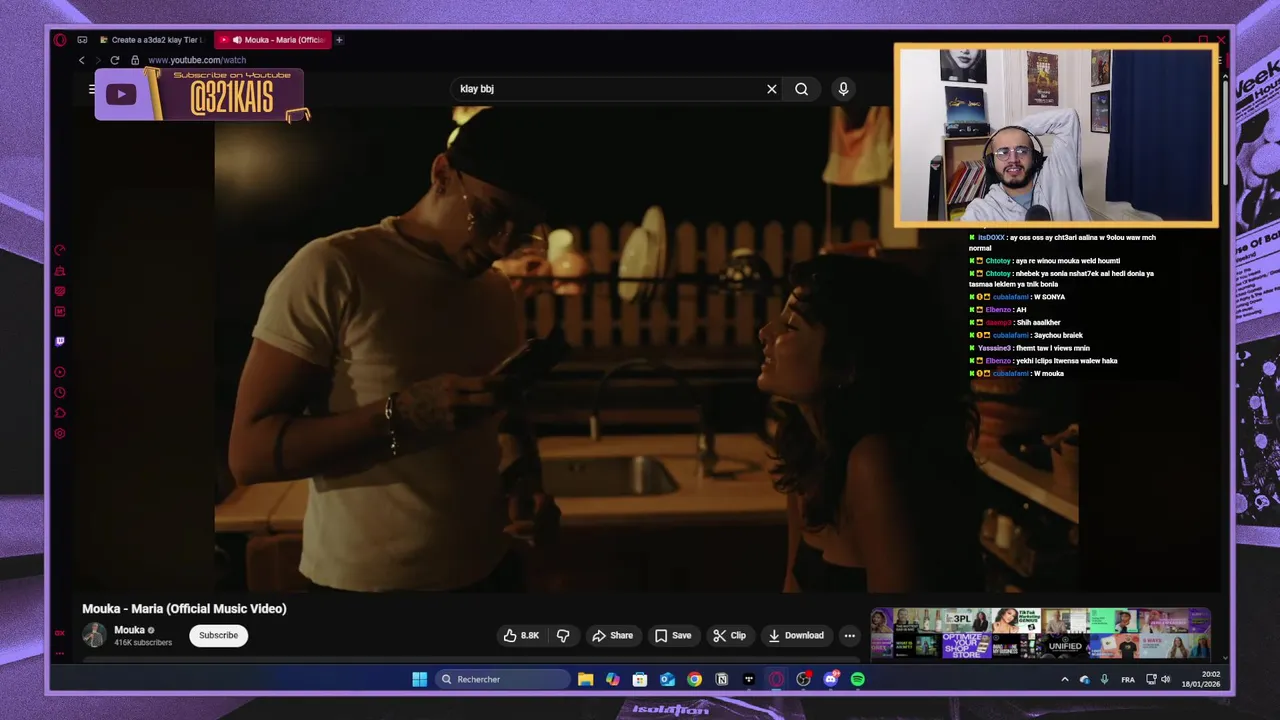
Task: Click chat message "W mouka"
Action: [x=1049, y=373]
